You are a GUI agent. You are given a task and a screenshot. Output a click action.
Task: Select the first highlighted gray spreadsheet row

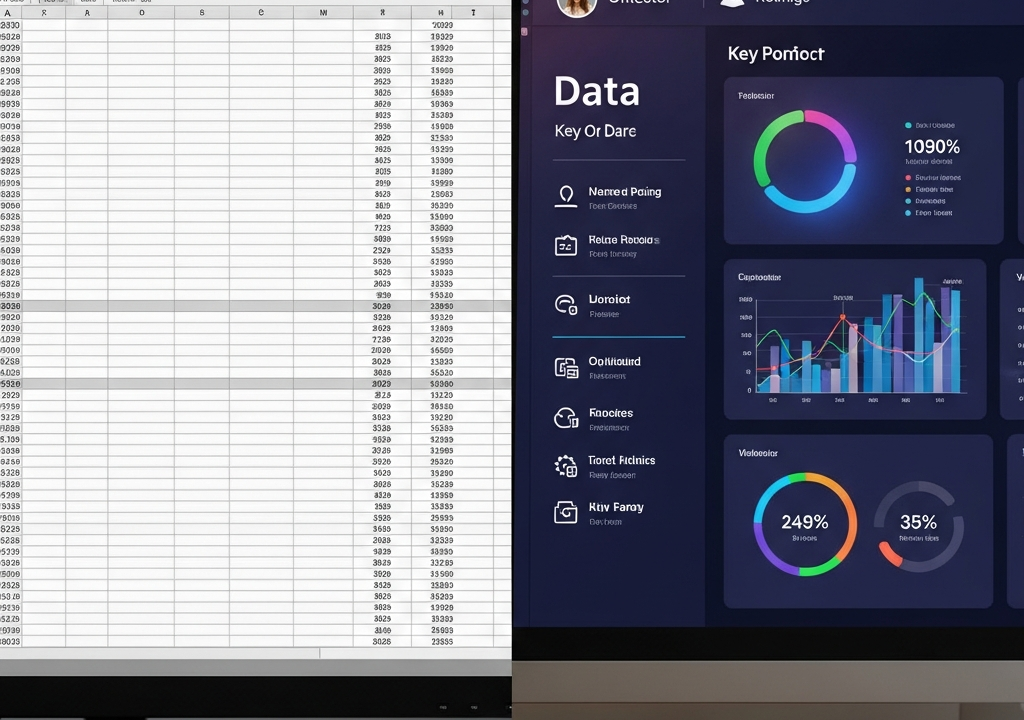point(255,306)
